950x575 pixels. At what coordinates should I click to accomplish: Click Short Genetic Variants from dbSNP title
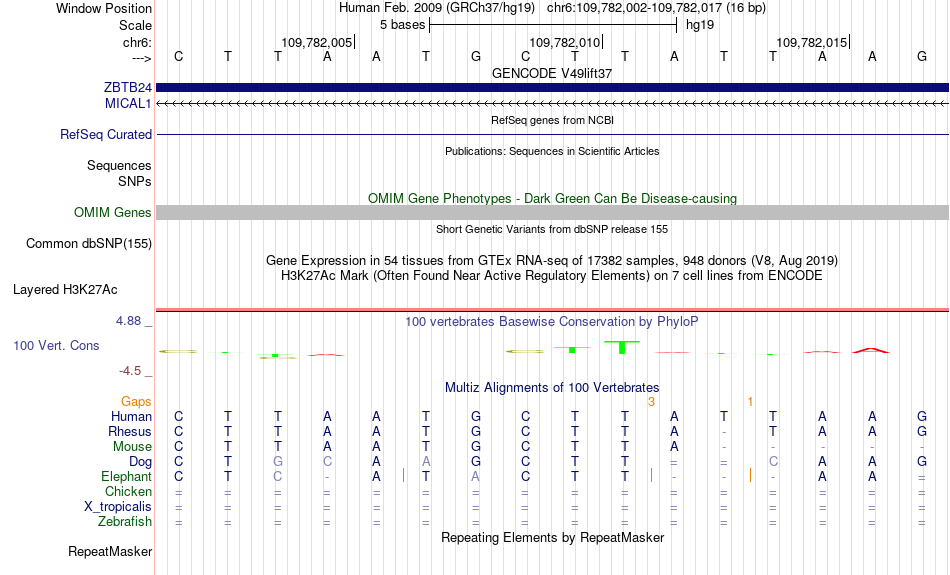552,229
